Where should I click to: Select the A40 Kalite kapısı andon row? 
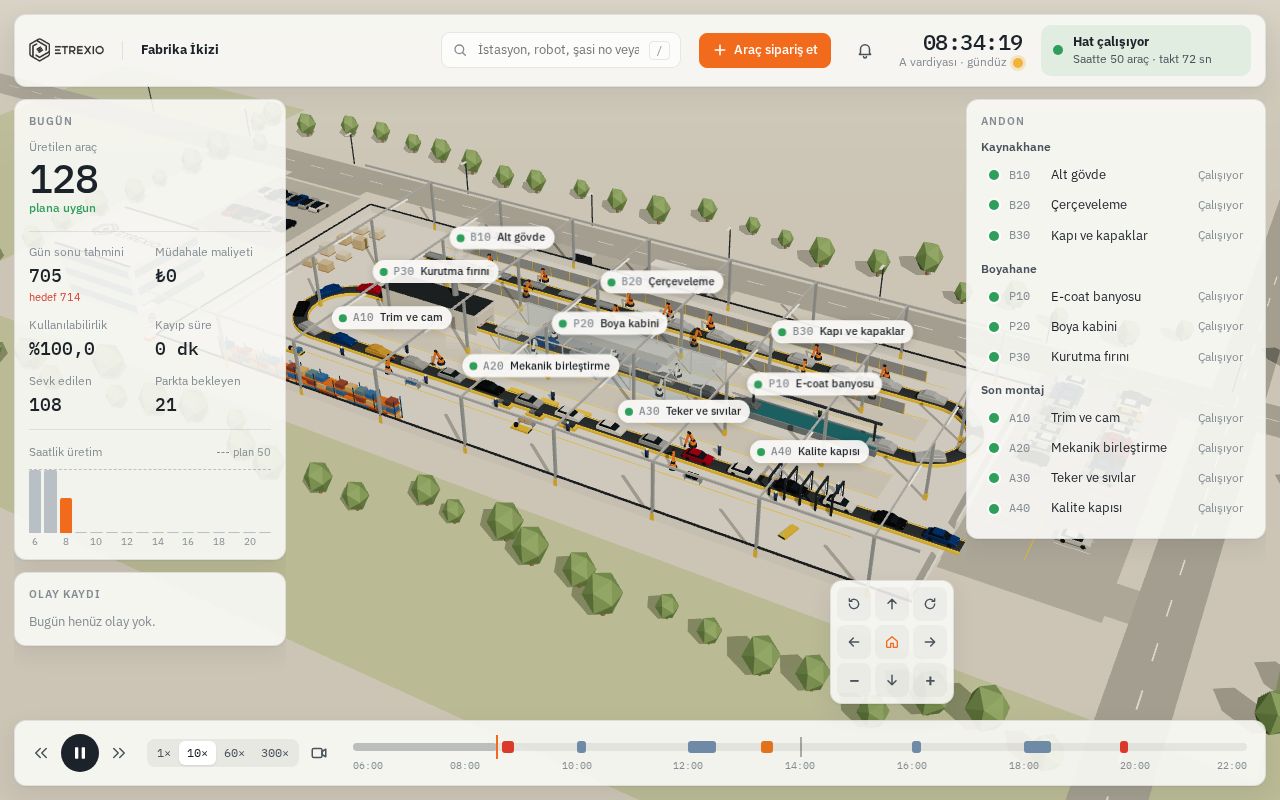point(1115,508)
